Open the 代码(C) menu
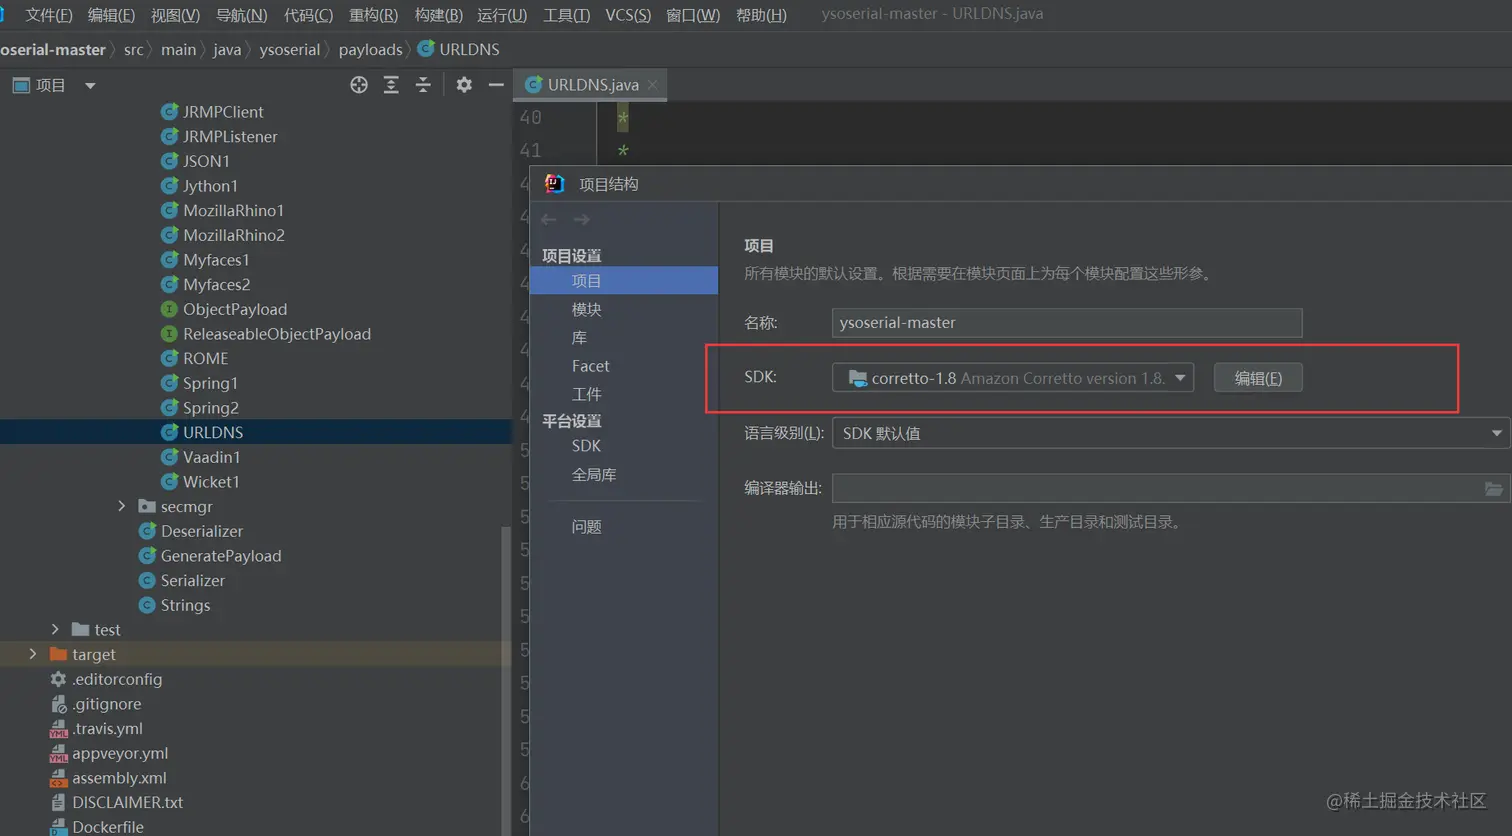 tap(308, 15)
